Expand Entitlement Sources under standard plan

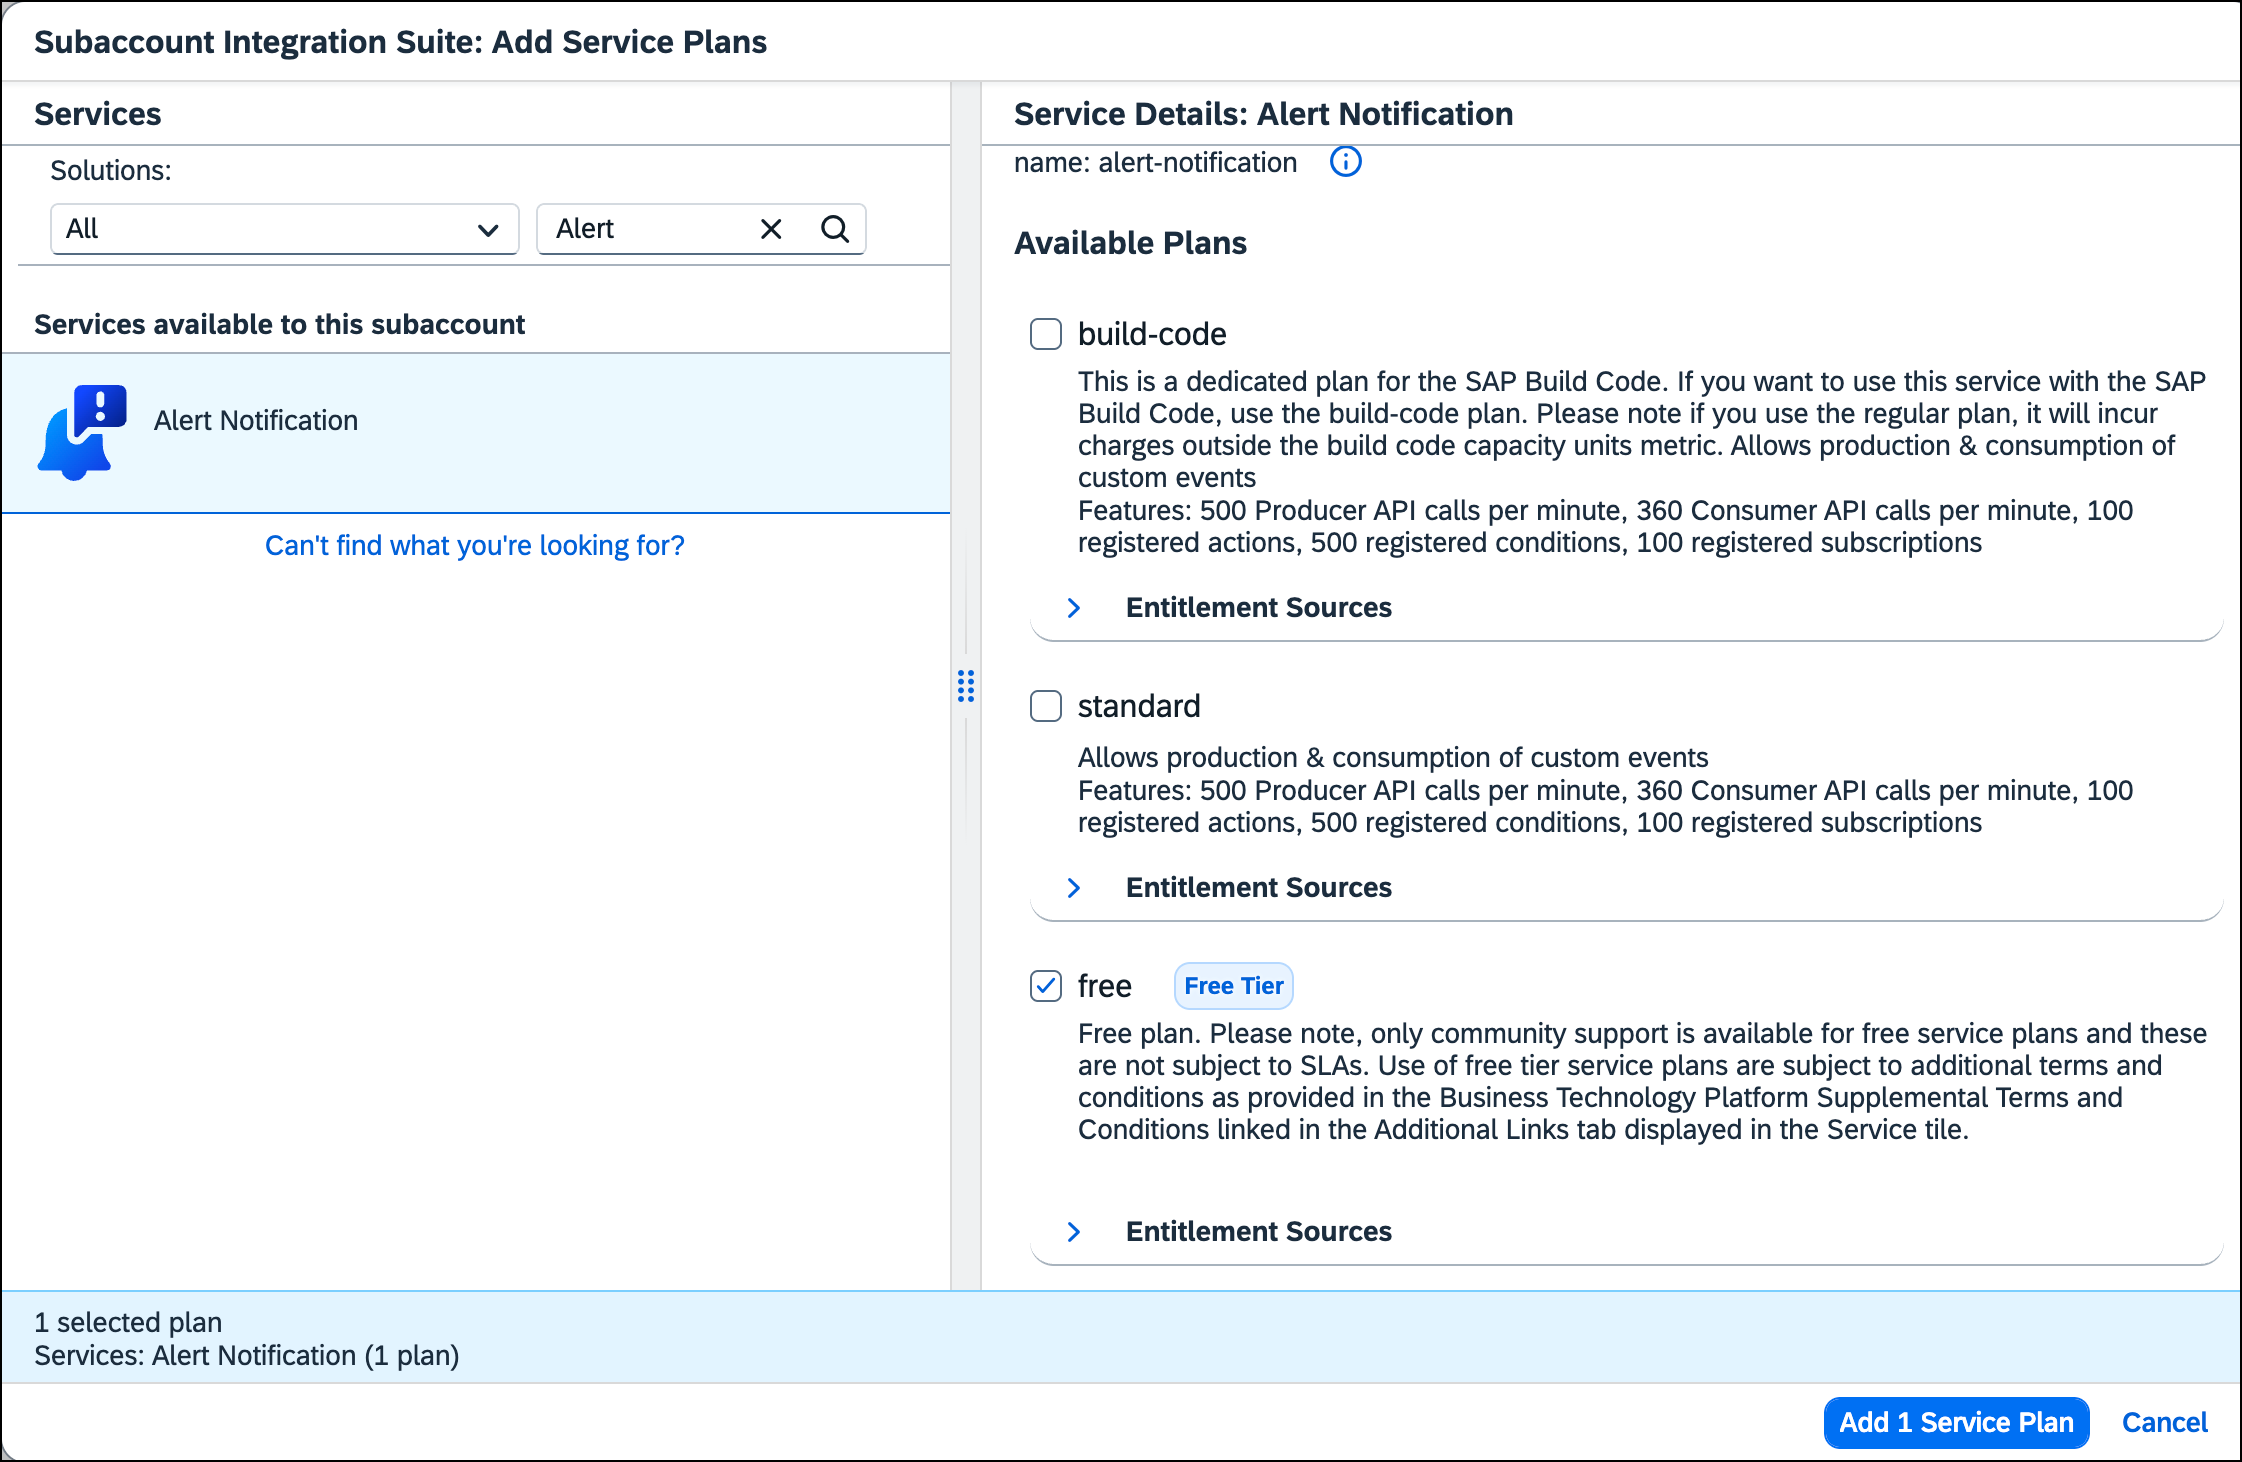pyautogui.click(x=1074, y=888)
